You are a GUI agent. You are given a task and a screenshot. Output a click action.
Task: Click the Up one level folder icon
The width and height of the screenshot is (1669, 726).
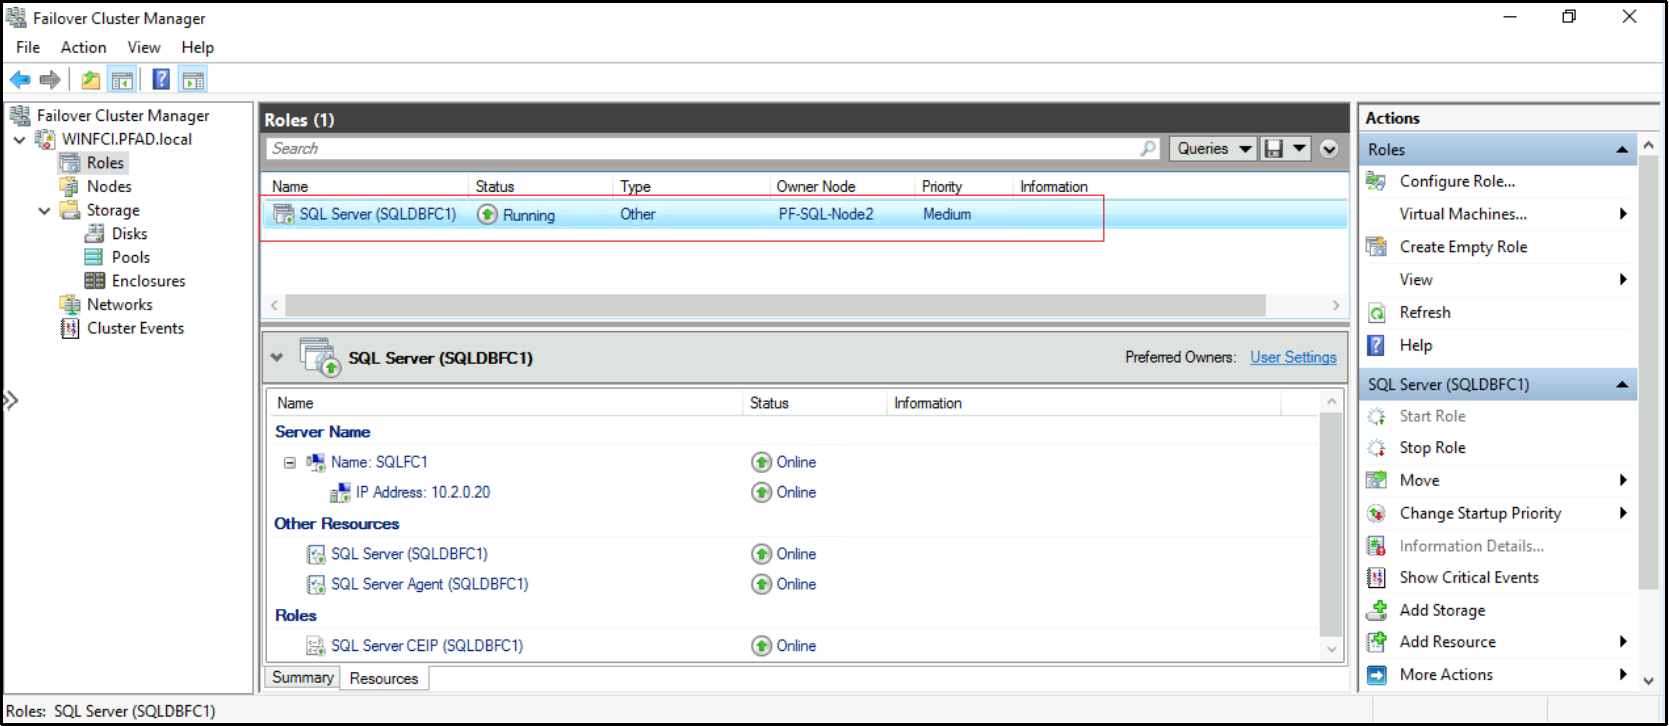91,80
